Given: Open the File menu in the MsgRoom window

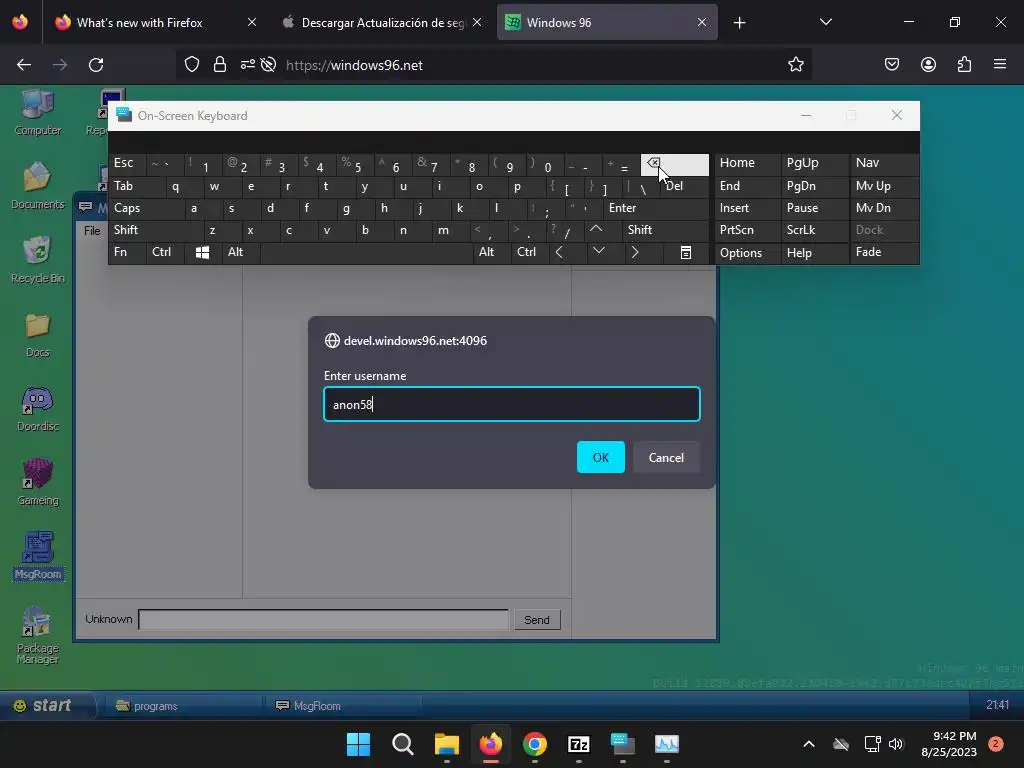Looking at the screenshot, I should click(x=92, y=231).
